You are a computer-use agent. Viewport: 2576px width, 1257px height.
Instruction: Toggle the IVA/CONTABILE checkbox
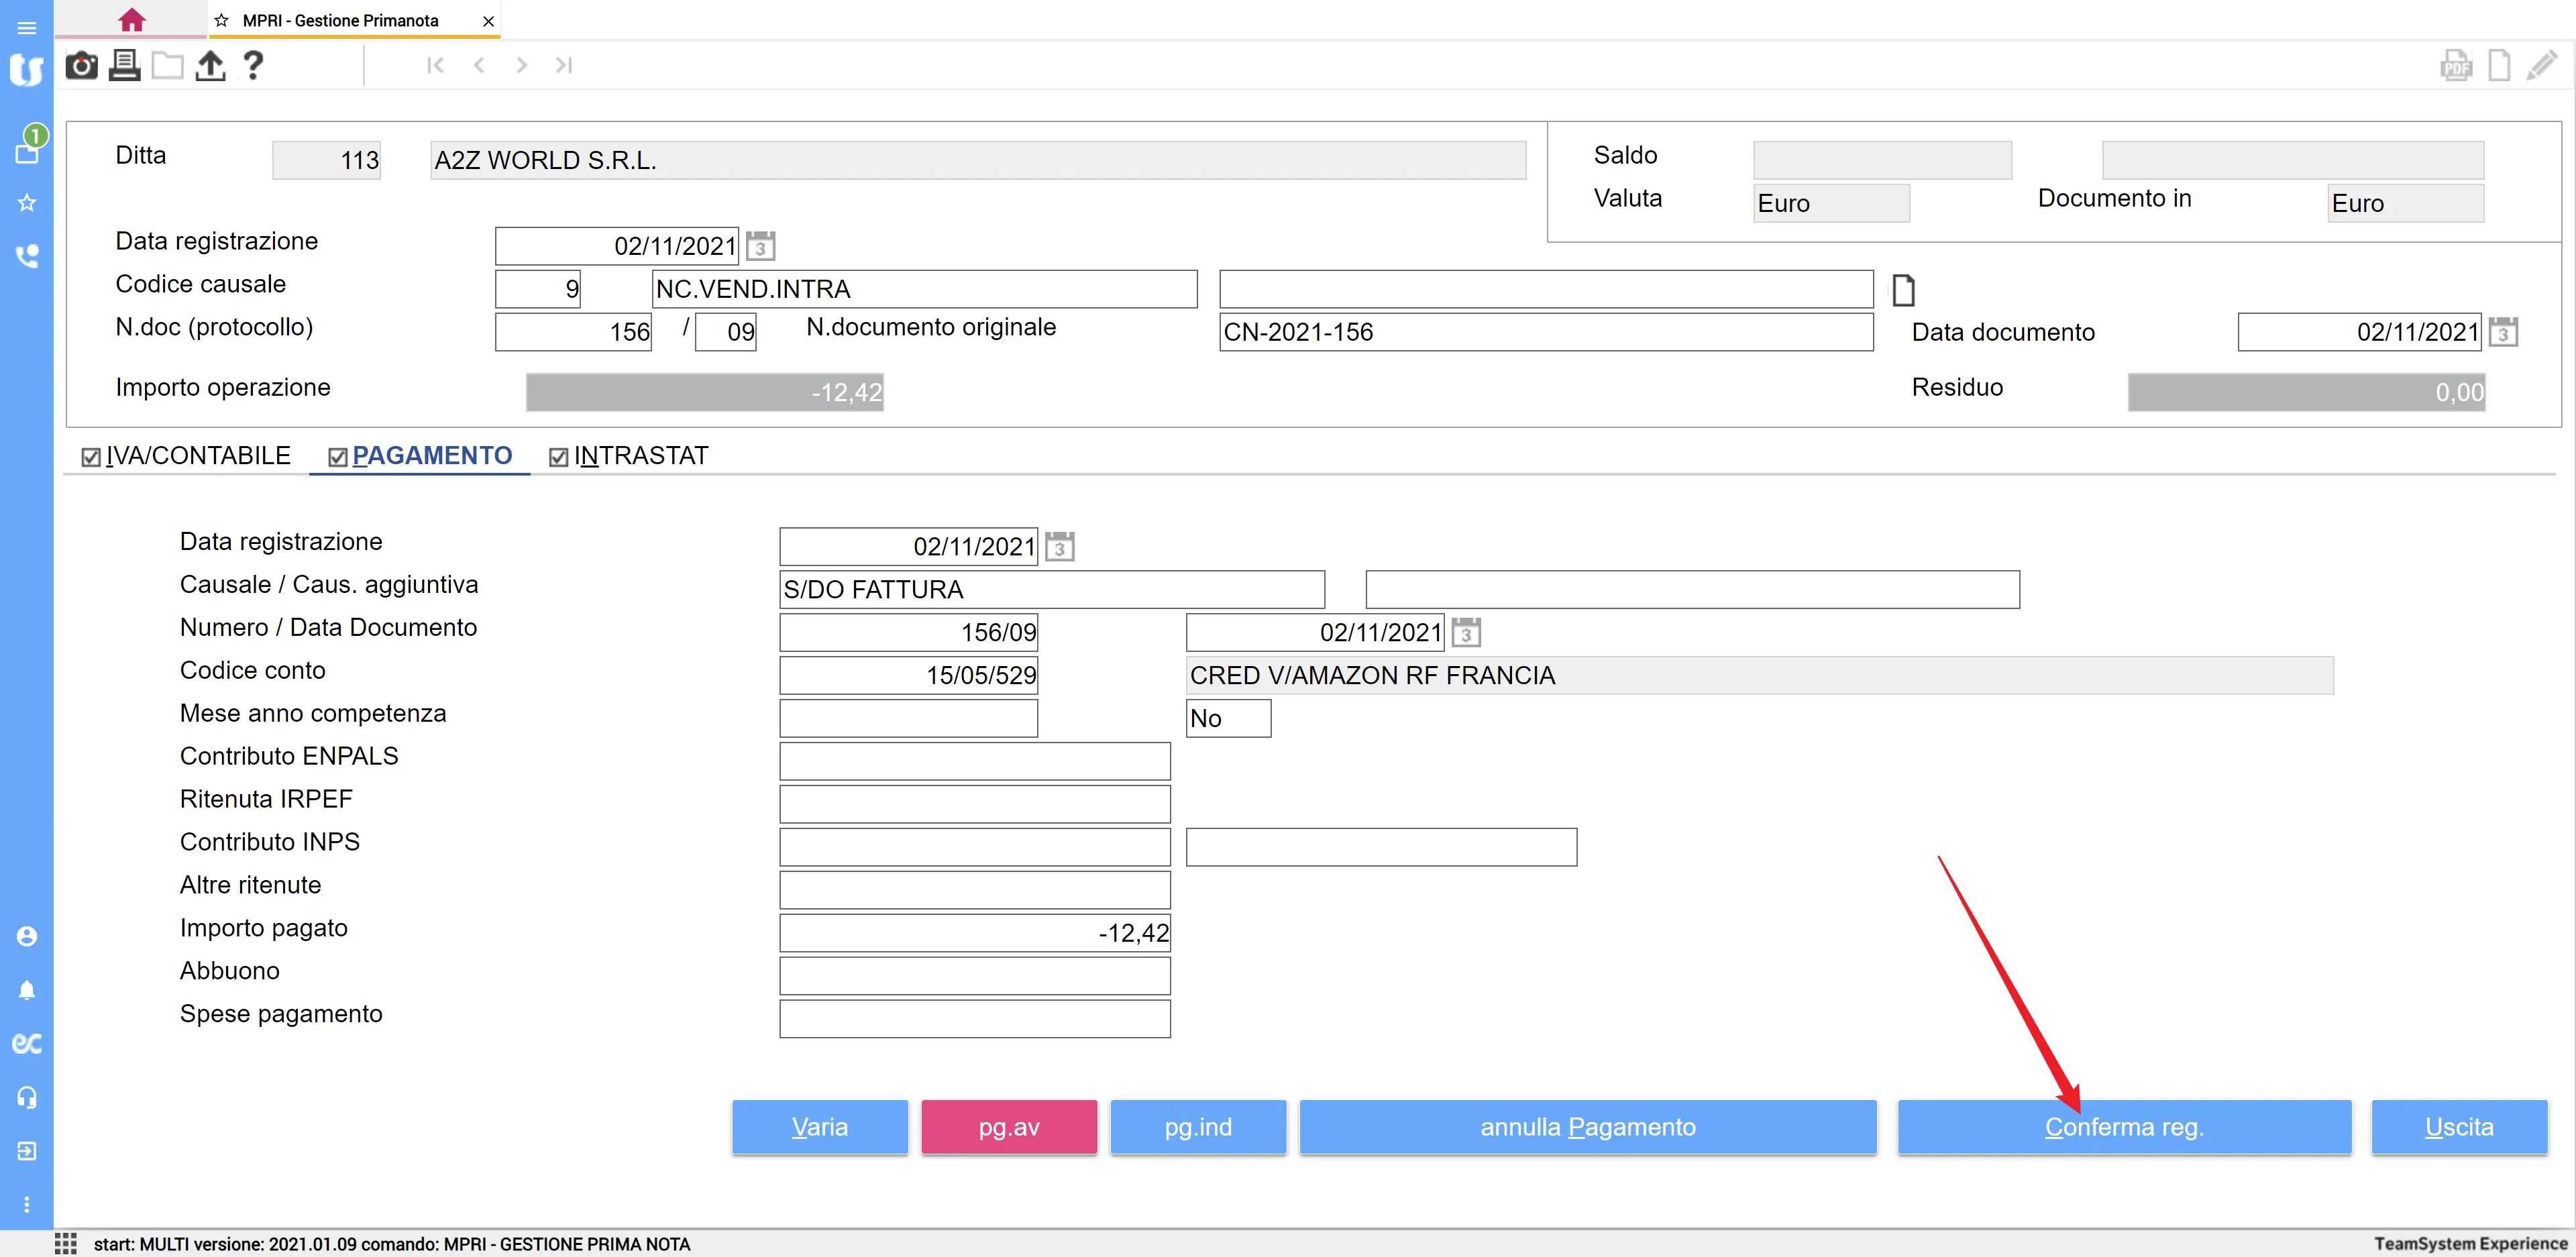pos(91,457)
